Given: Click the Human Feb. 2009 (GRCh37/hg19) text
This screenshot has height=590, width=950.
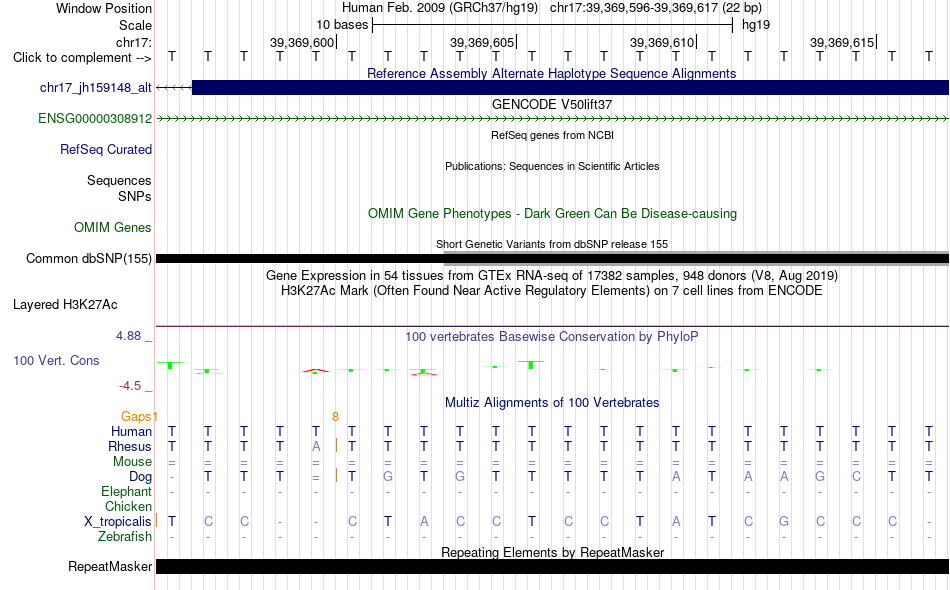Looking at the screenshot, I should 440,8.
